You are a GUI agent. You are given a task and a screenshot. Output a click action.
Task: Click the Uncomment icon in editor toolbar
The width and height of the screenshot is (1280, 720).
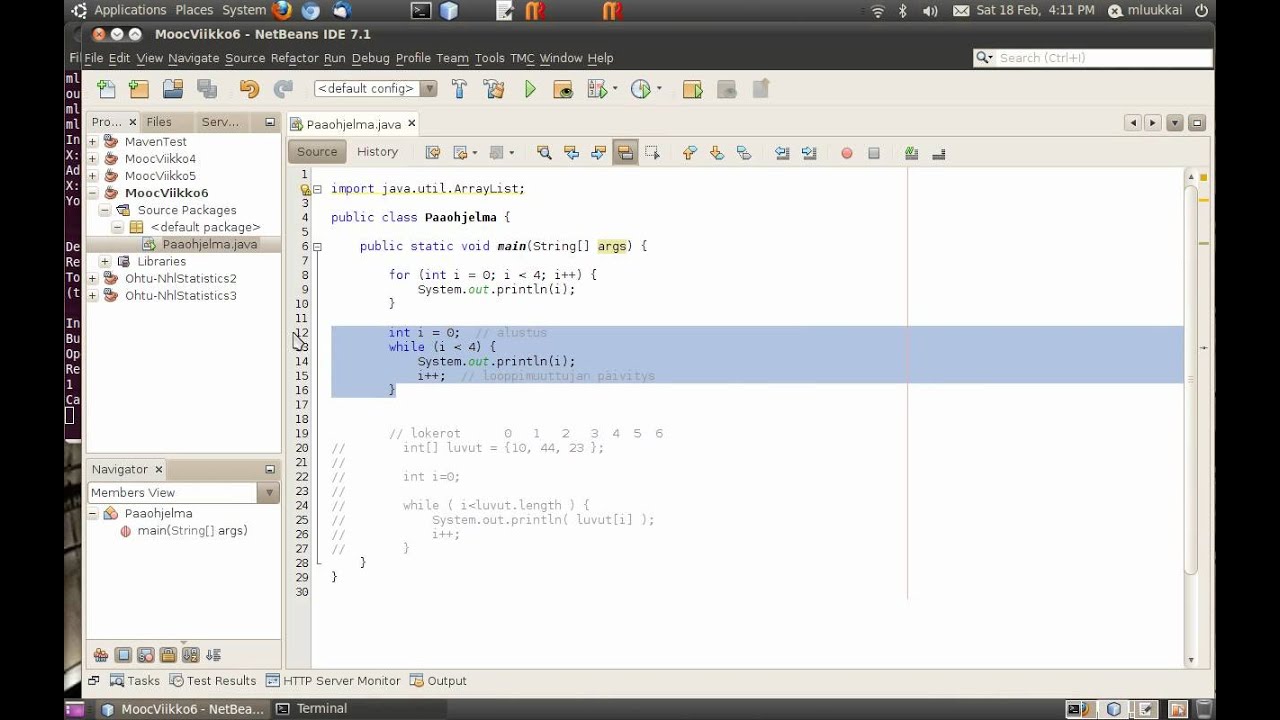coord(939,153)
